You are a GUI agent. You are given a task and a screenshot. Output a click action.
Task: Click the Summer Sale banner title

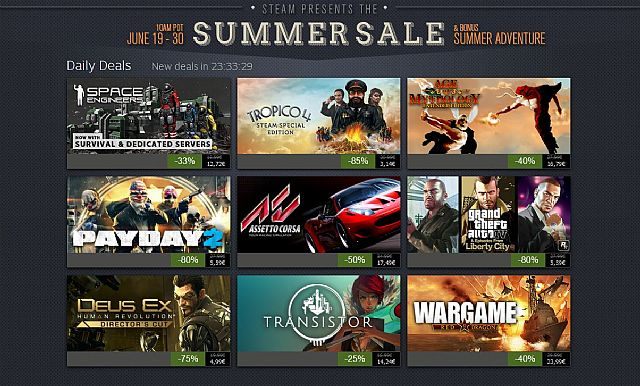[x=318, y=33]
